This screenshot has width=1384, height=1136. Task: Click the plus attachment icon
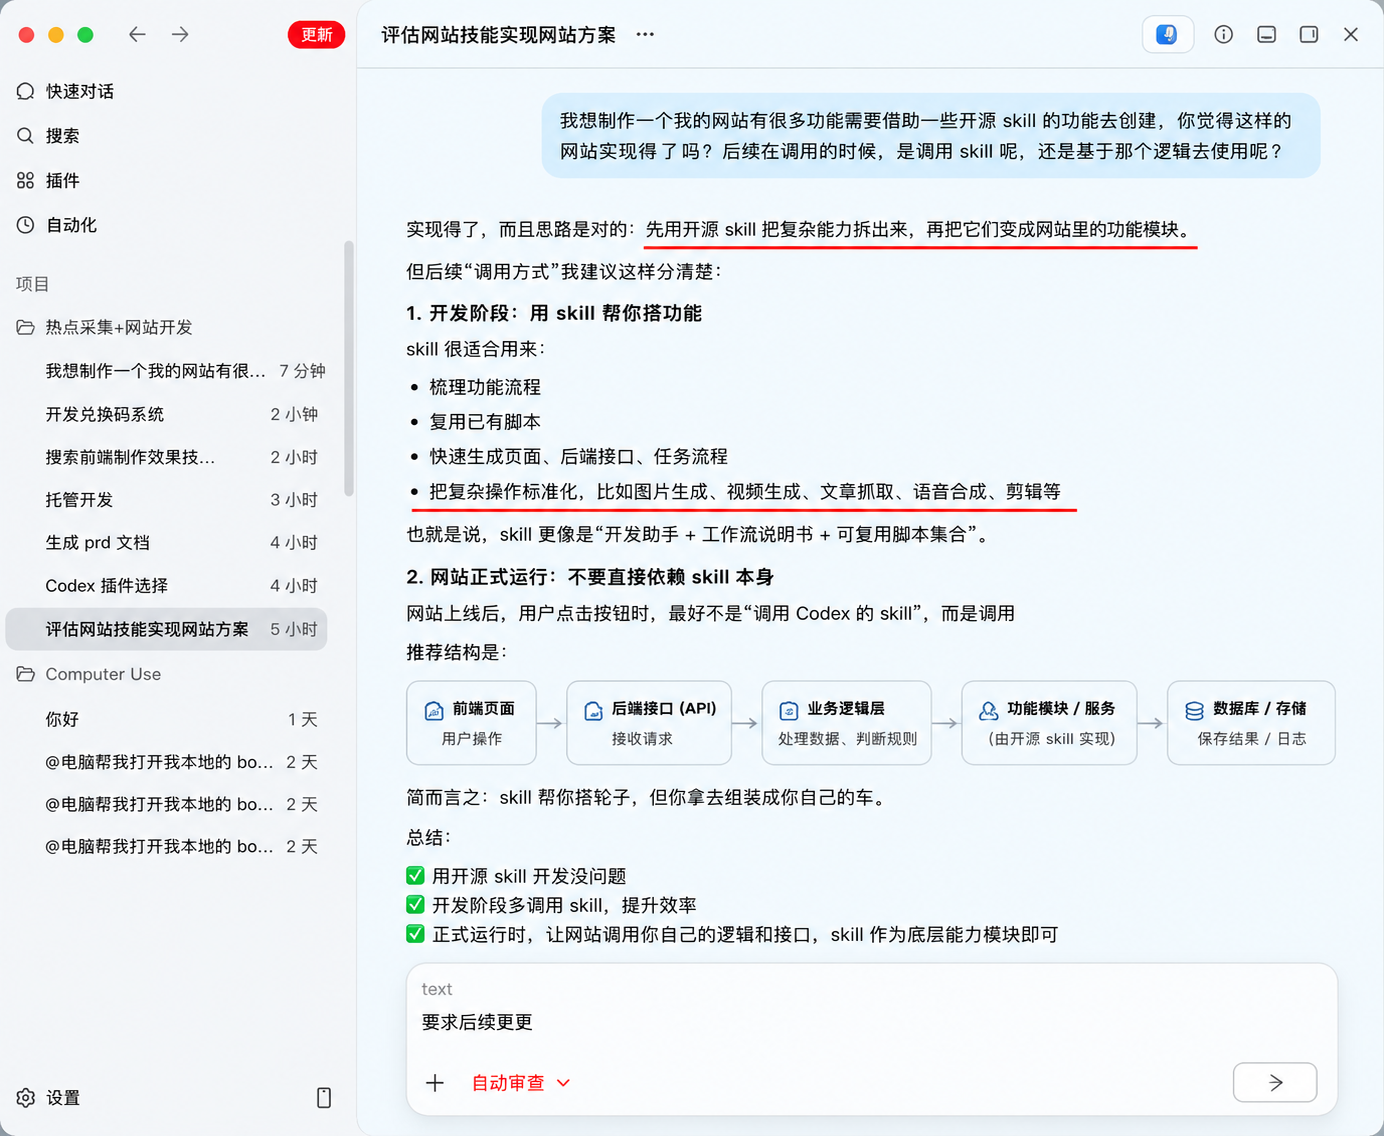pyautogui.click(x=435, y=1083)
